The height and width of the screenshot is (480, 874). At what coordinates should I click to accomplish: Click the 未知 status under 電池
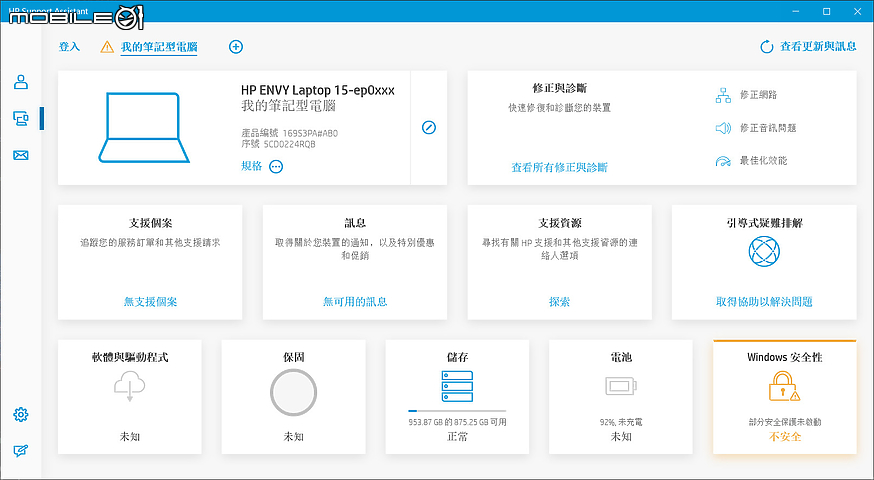(x=621, y=437)
